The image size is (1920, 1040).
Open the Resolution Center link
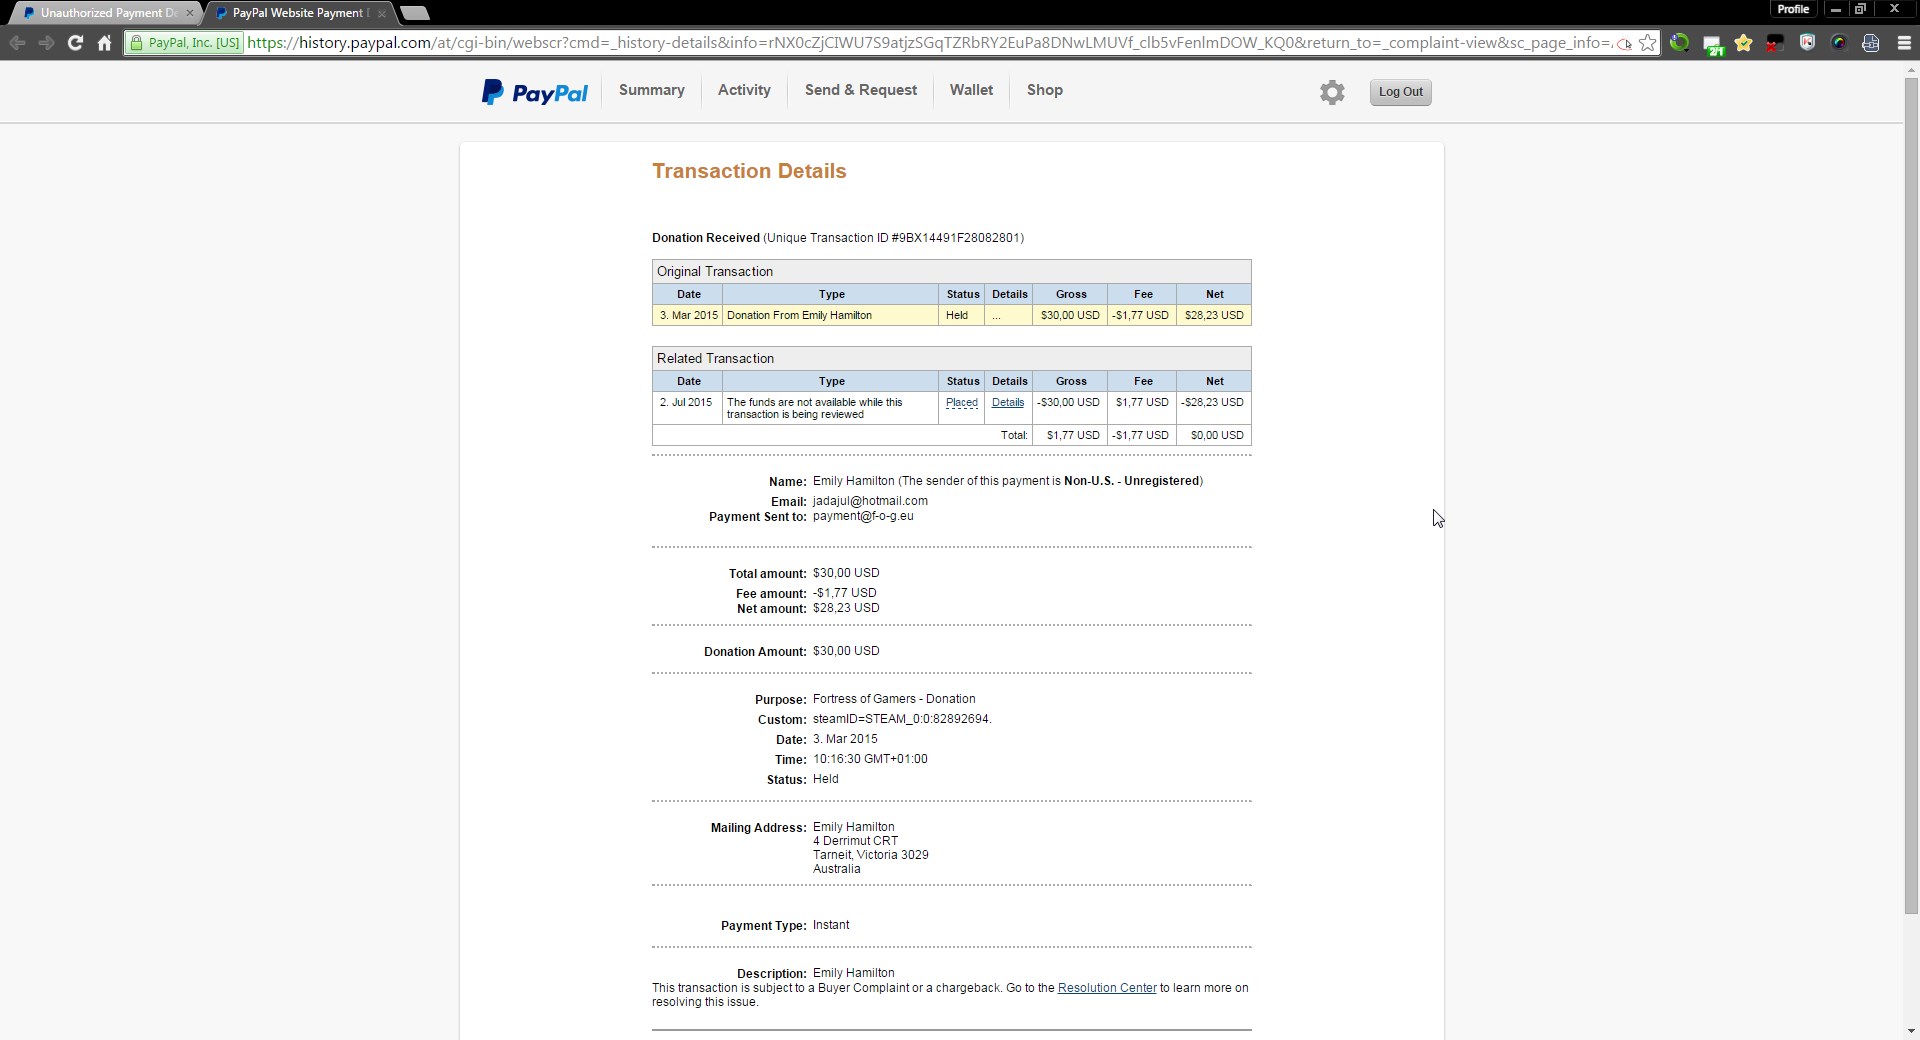[x=1106, y=988]
